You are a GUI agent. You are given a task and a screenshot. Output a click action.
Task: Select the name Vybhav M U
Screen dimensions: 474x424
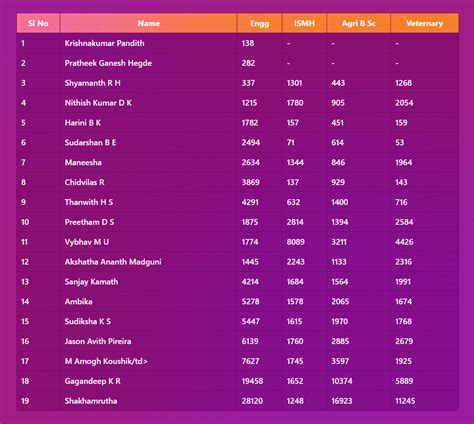coord(87,242)
